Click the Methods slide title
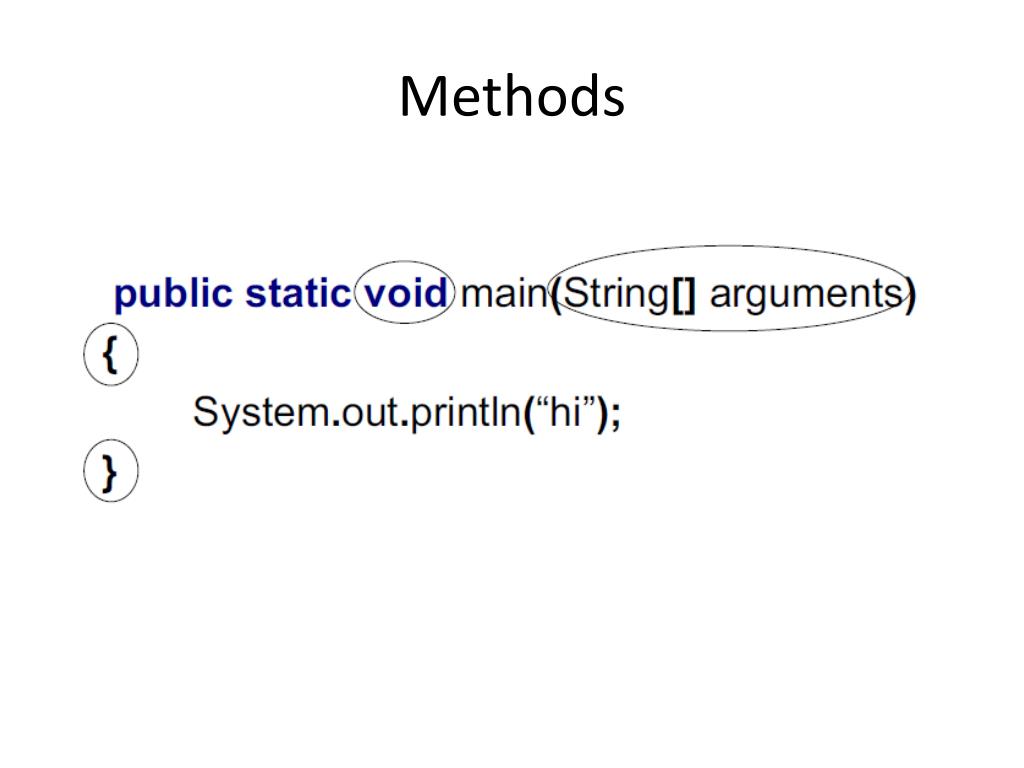 512,97
